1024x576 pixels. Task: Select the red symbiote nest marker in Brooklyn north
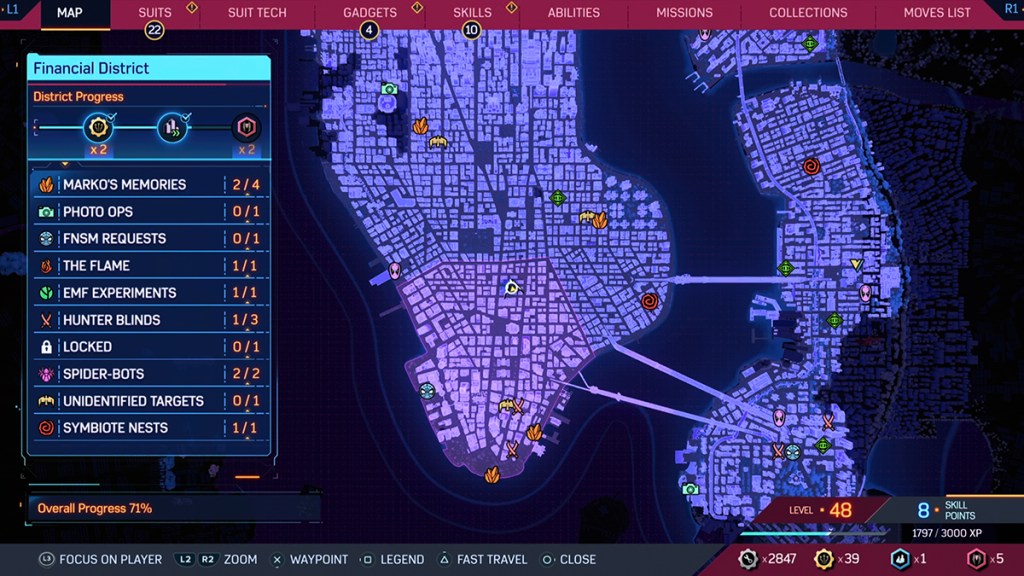tap(811, 167)
